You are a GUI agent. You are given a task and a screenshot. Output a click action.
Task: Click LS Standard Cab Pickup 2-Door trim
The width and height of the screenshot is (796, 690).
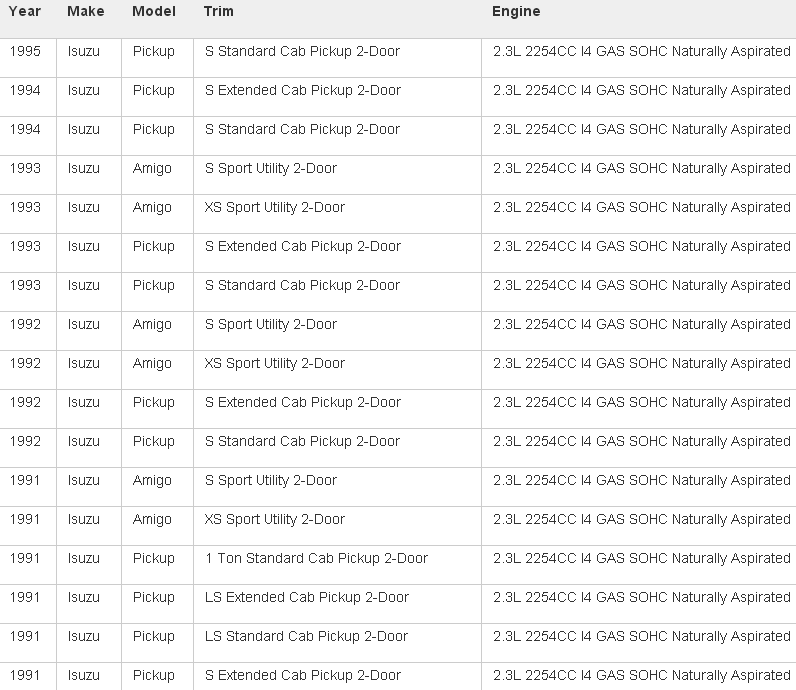pyautogui.click(x=306, y=636)
